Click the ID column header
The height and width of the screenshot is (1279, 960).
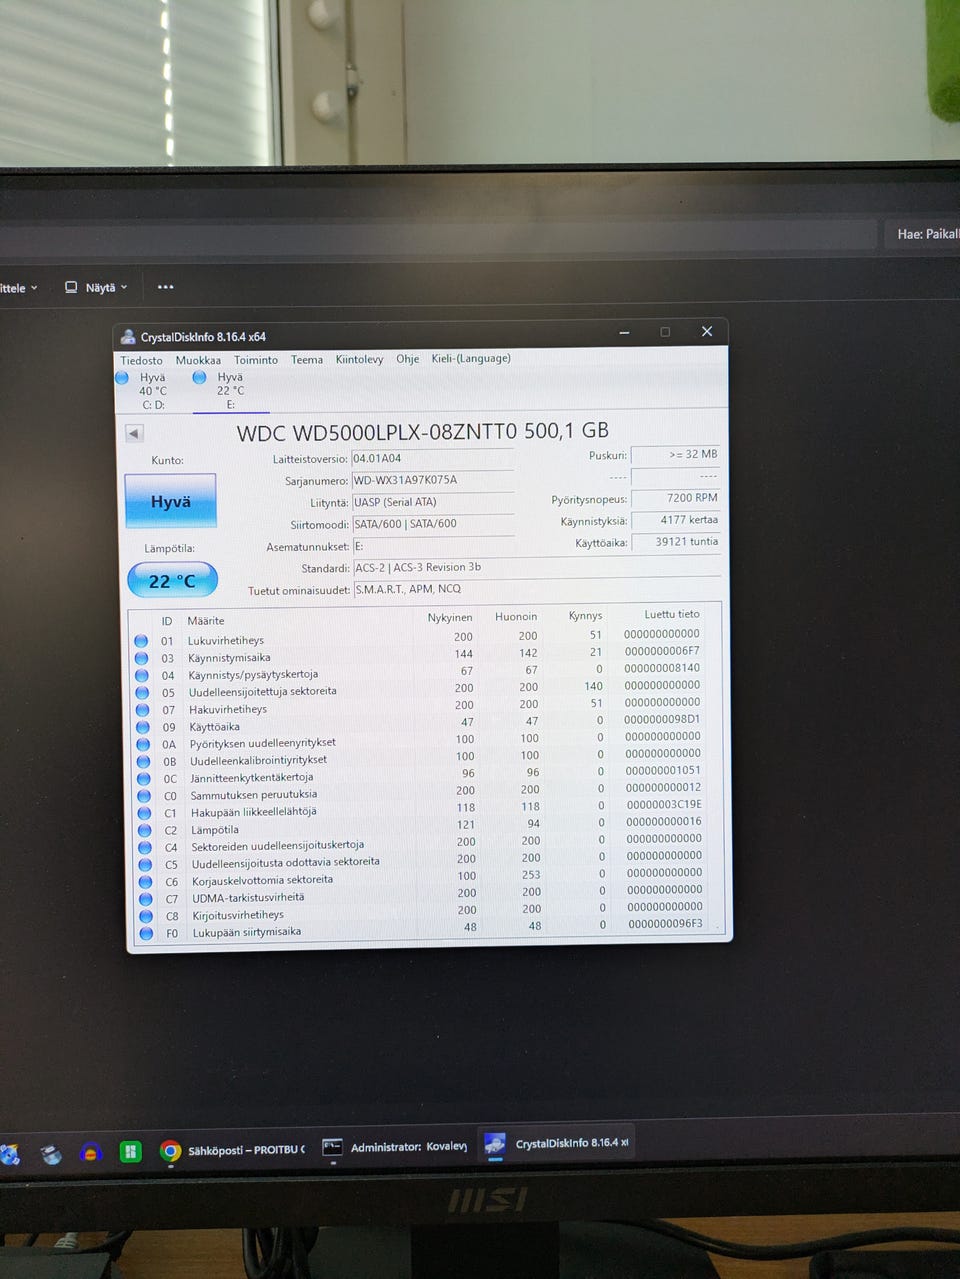[x=167, y=621]
